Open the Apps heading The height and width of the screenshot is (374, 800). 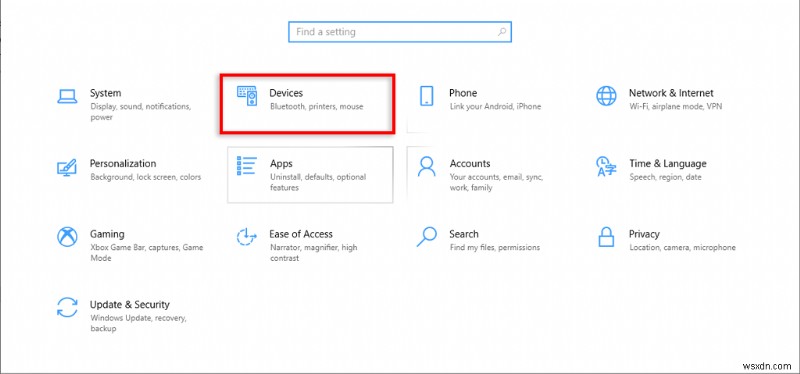[x=281, y=164]
